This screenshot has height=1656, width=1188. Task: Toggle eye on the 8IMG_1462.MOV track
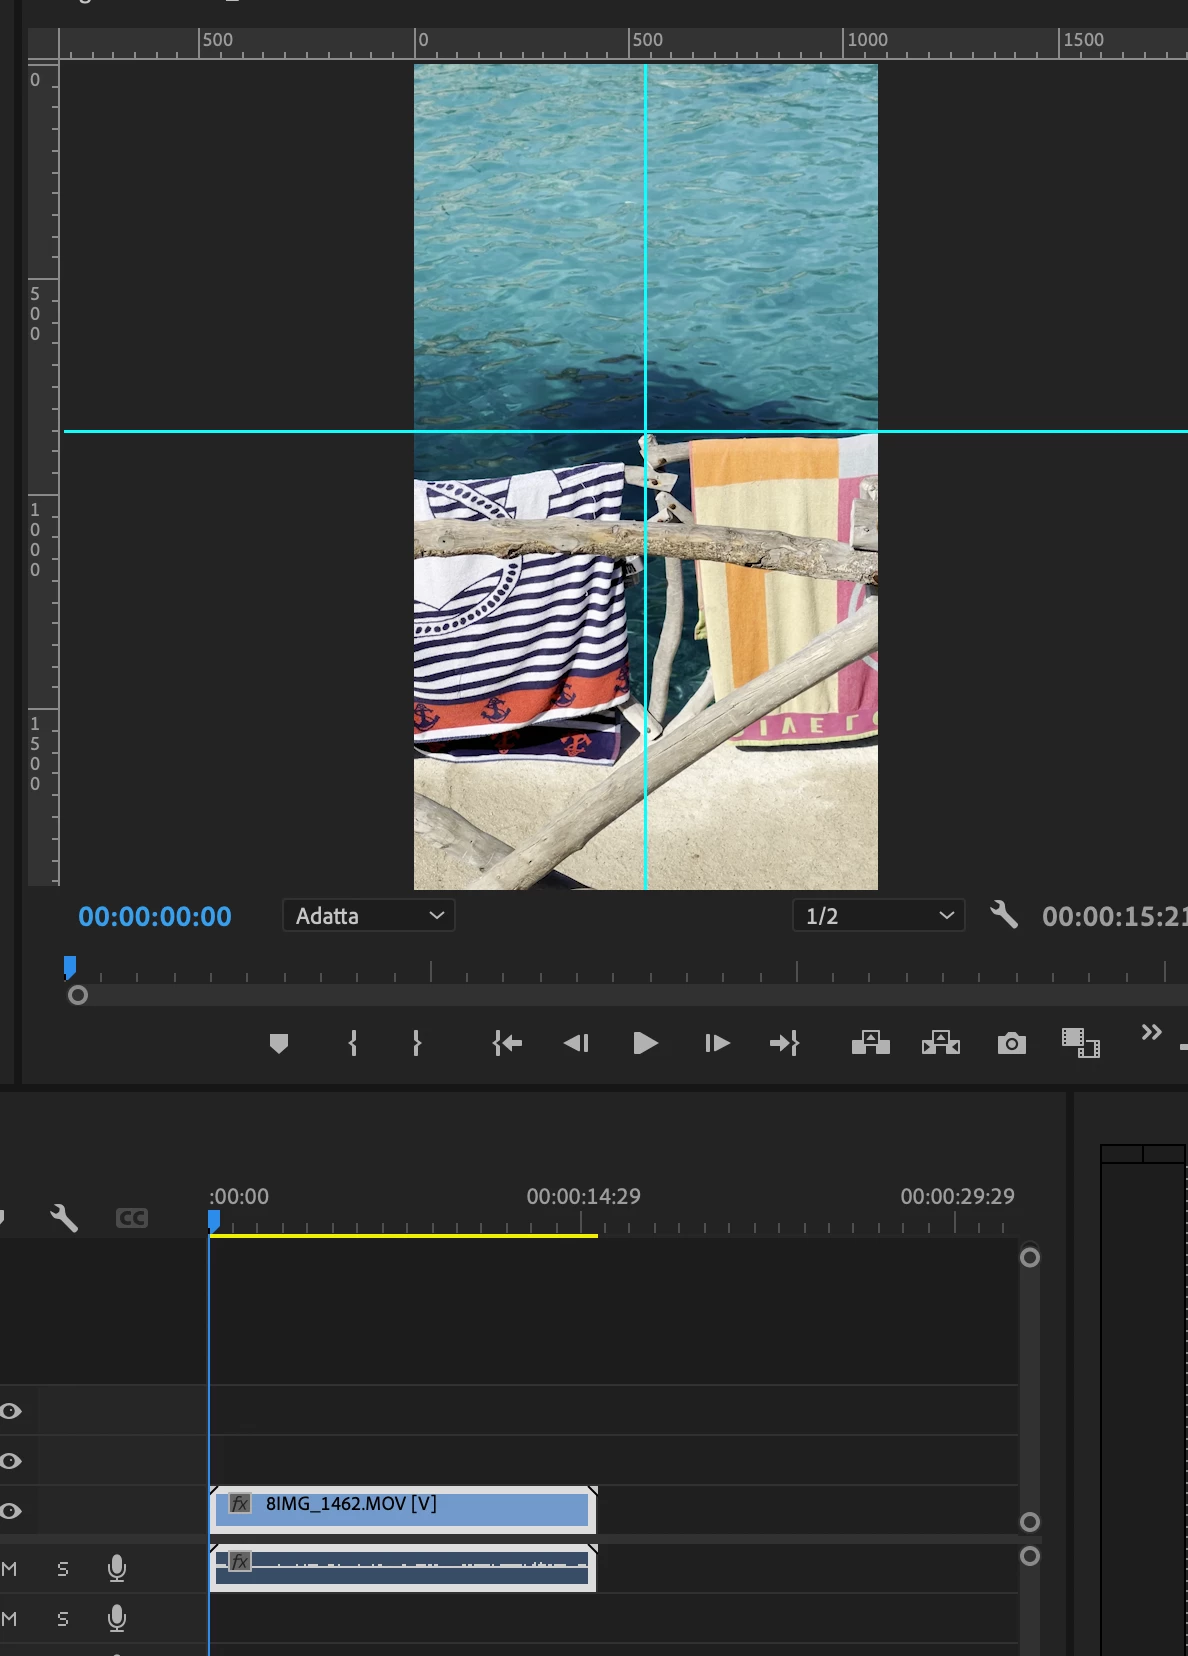coord(11,1511)
